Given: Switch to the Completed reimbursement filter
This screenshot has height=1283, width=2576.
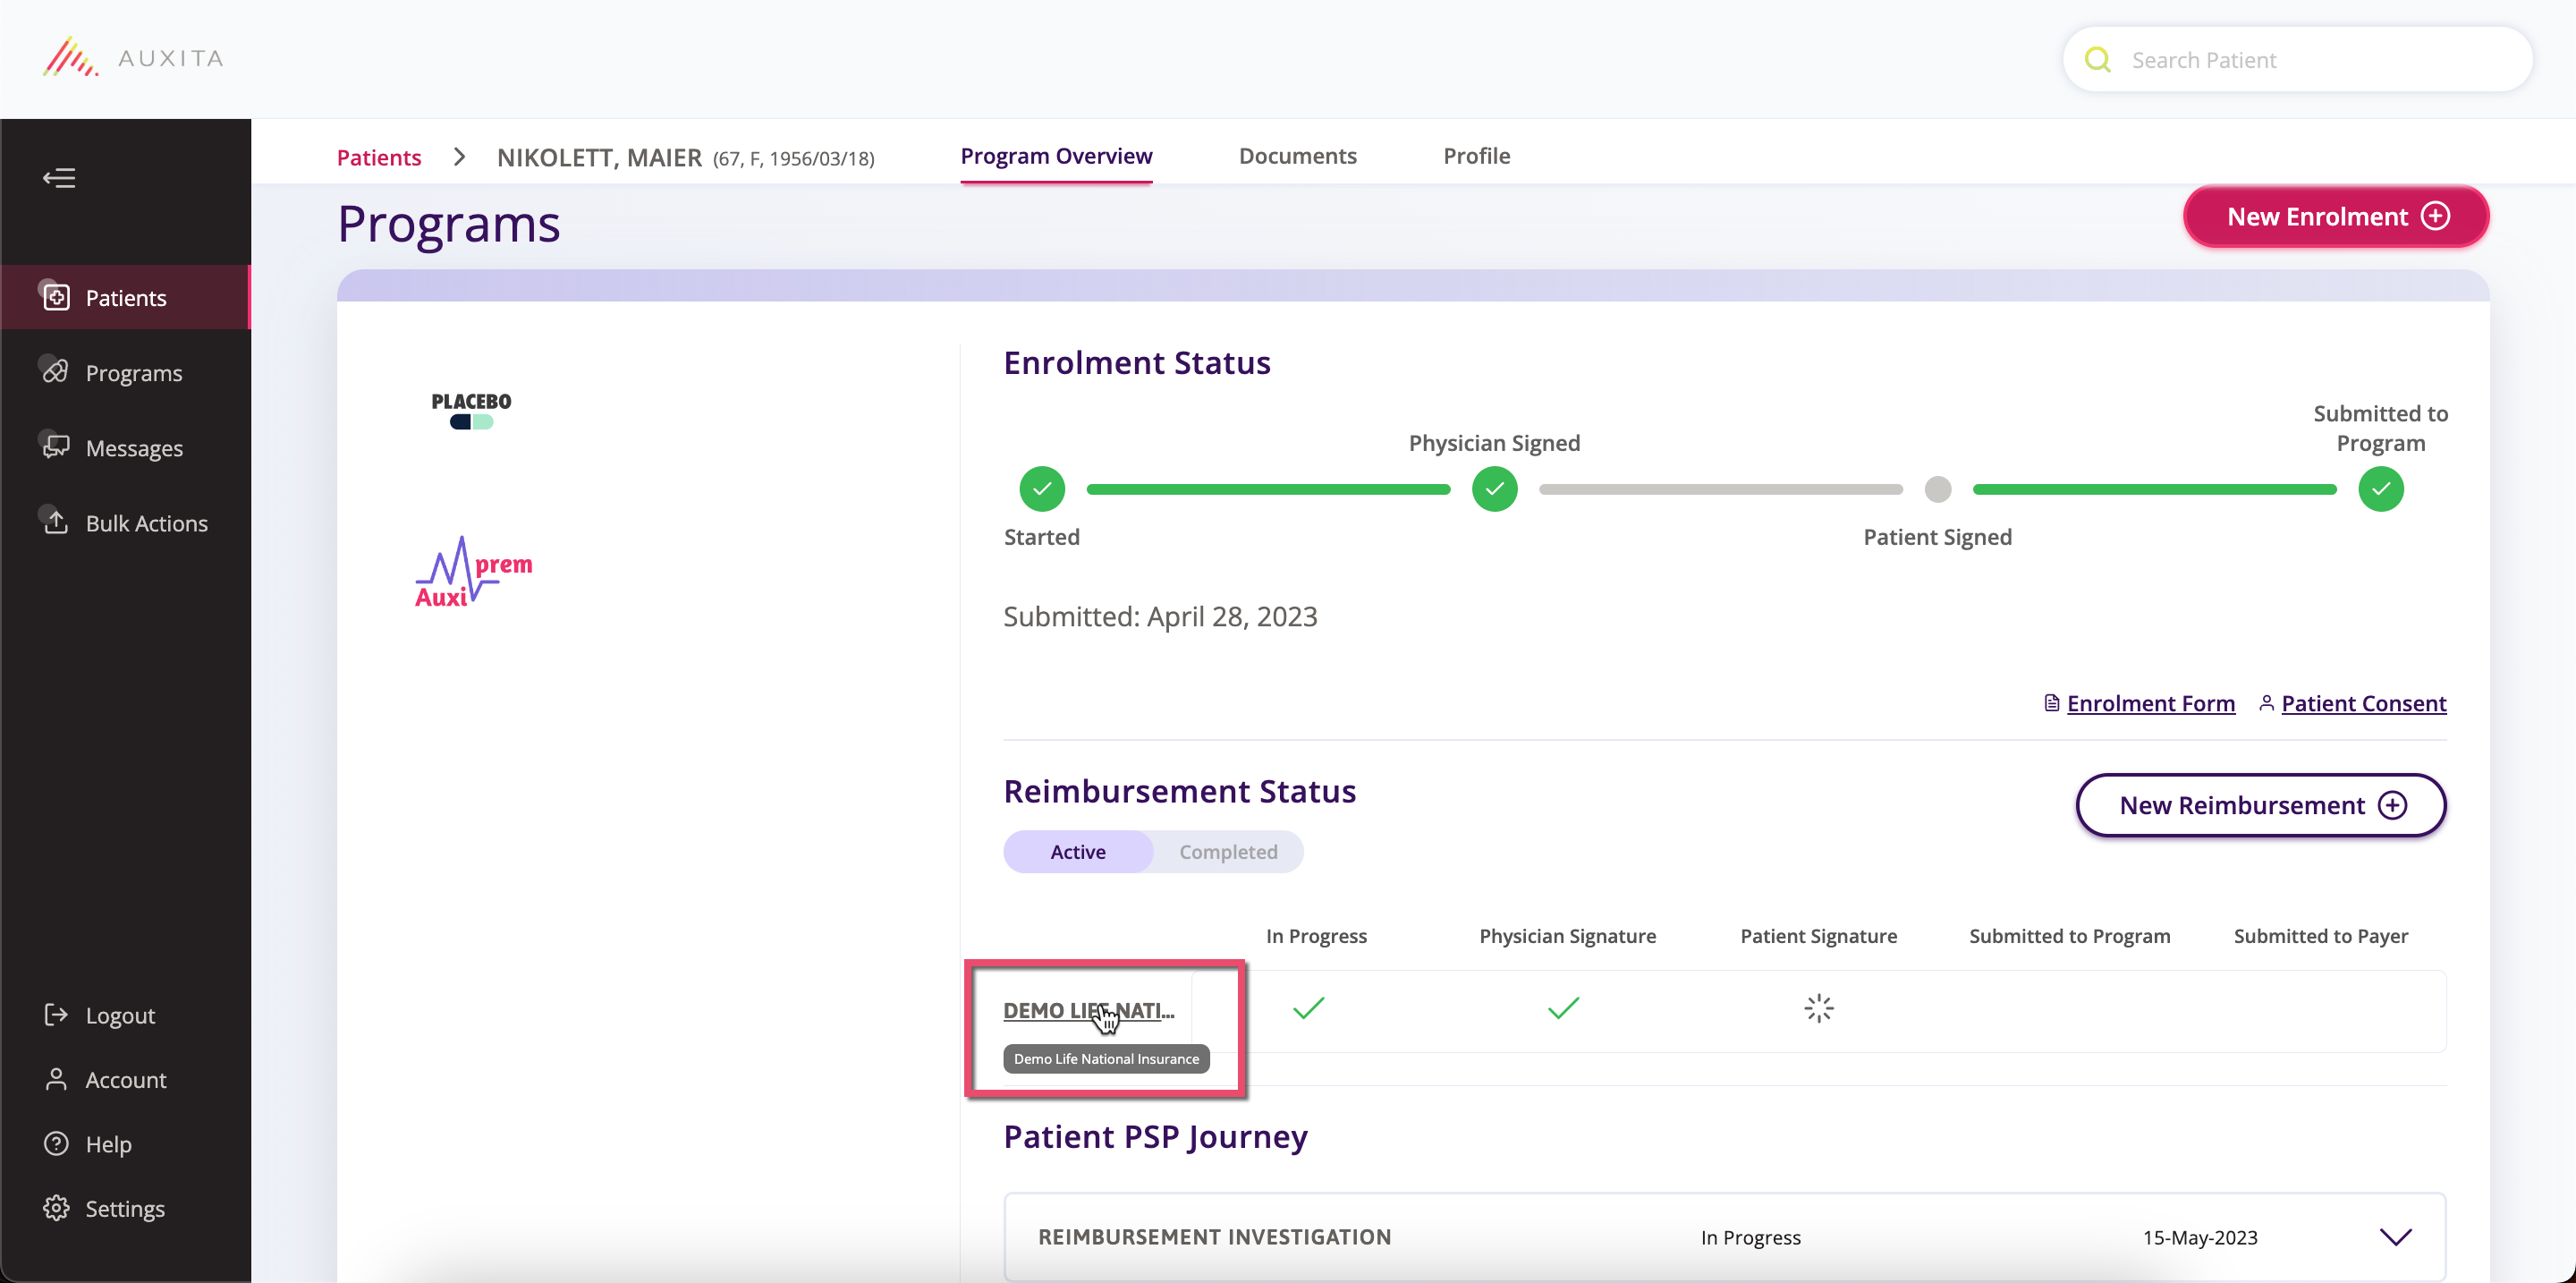Looking at the screenshot, I should click(x=1228, y=851).
